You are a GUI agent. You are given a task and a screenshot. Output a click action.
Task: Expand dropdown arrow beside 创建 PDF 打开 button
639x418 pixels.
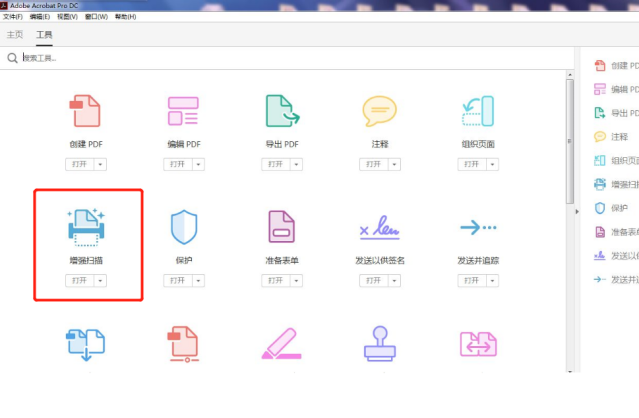(x=100, y=164)
